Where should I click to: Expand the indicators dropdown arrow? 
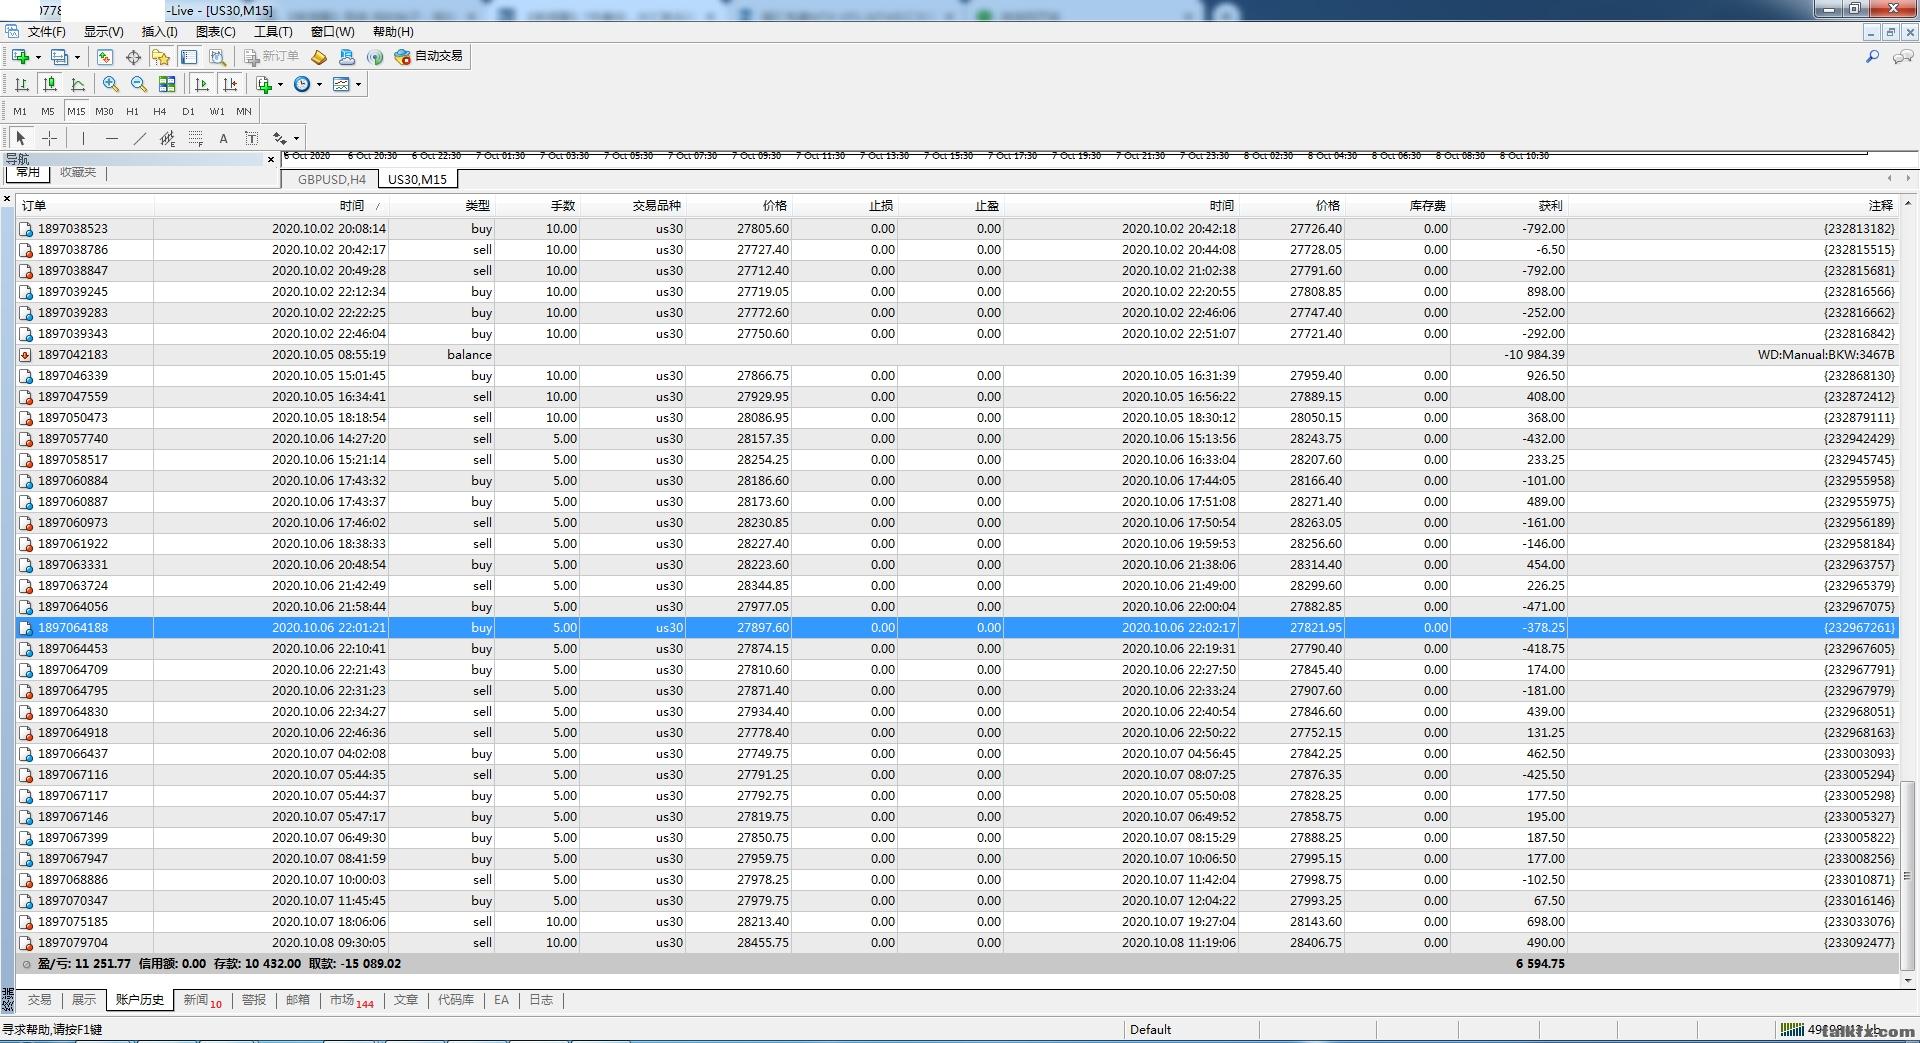pos(280,85)
